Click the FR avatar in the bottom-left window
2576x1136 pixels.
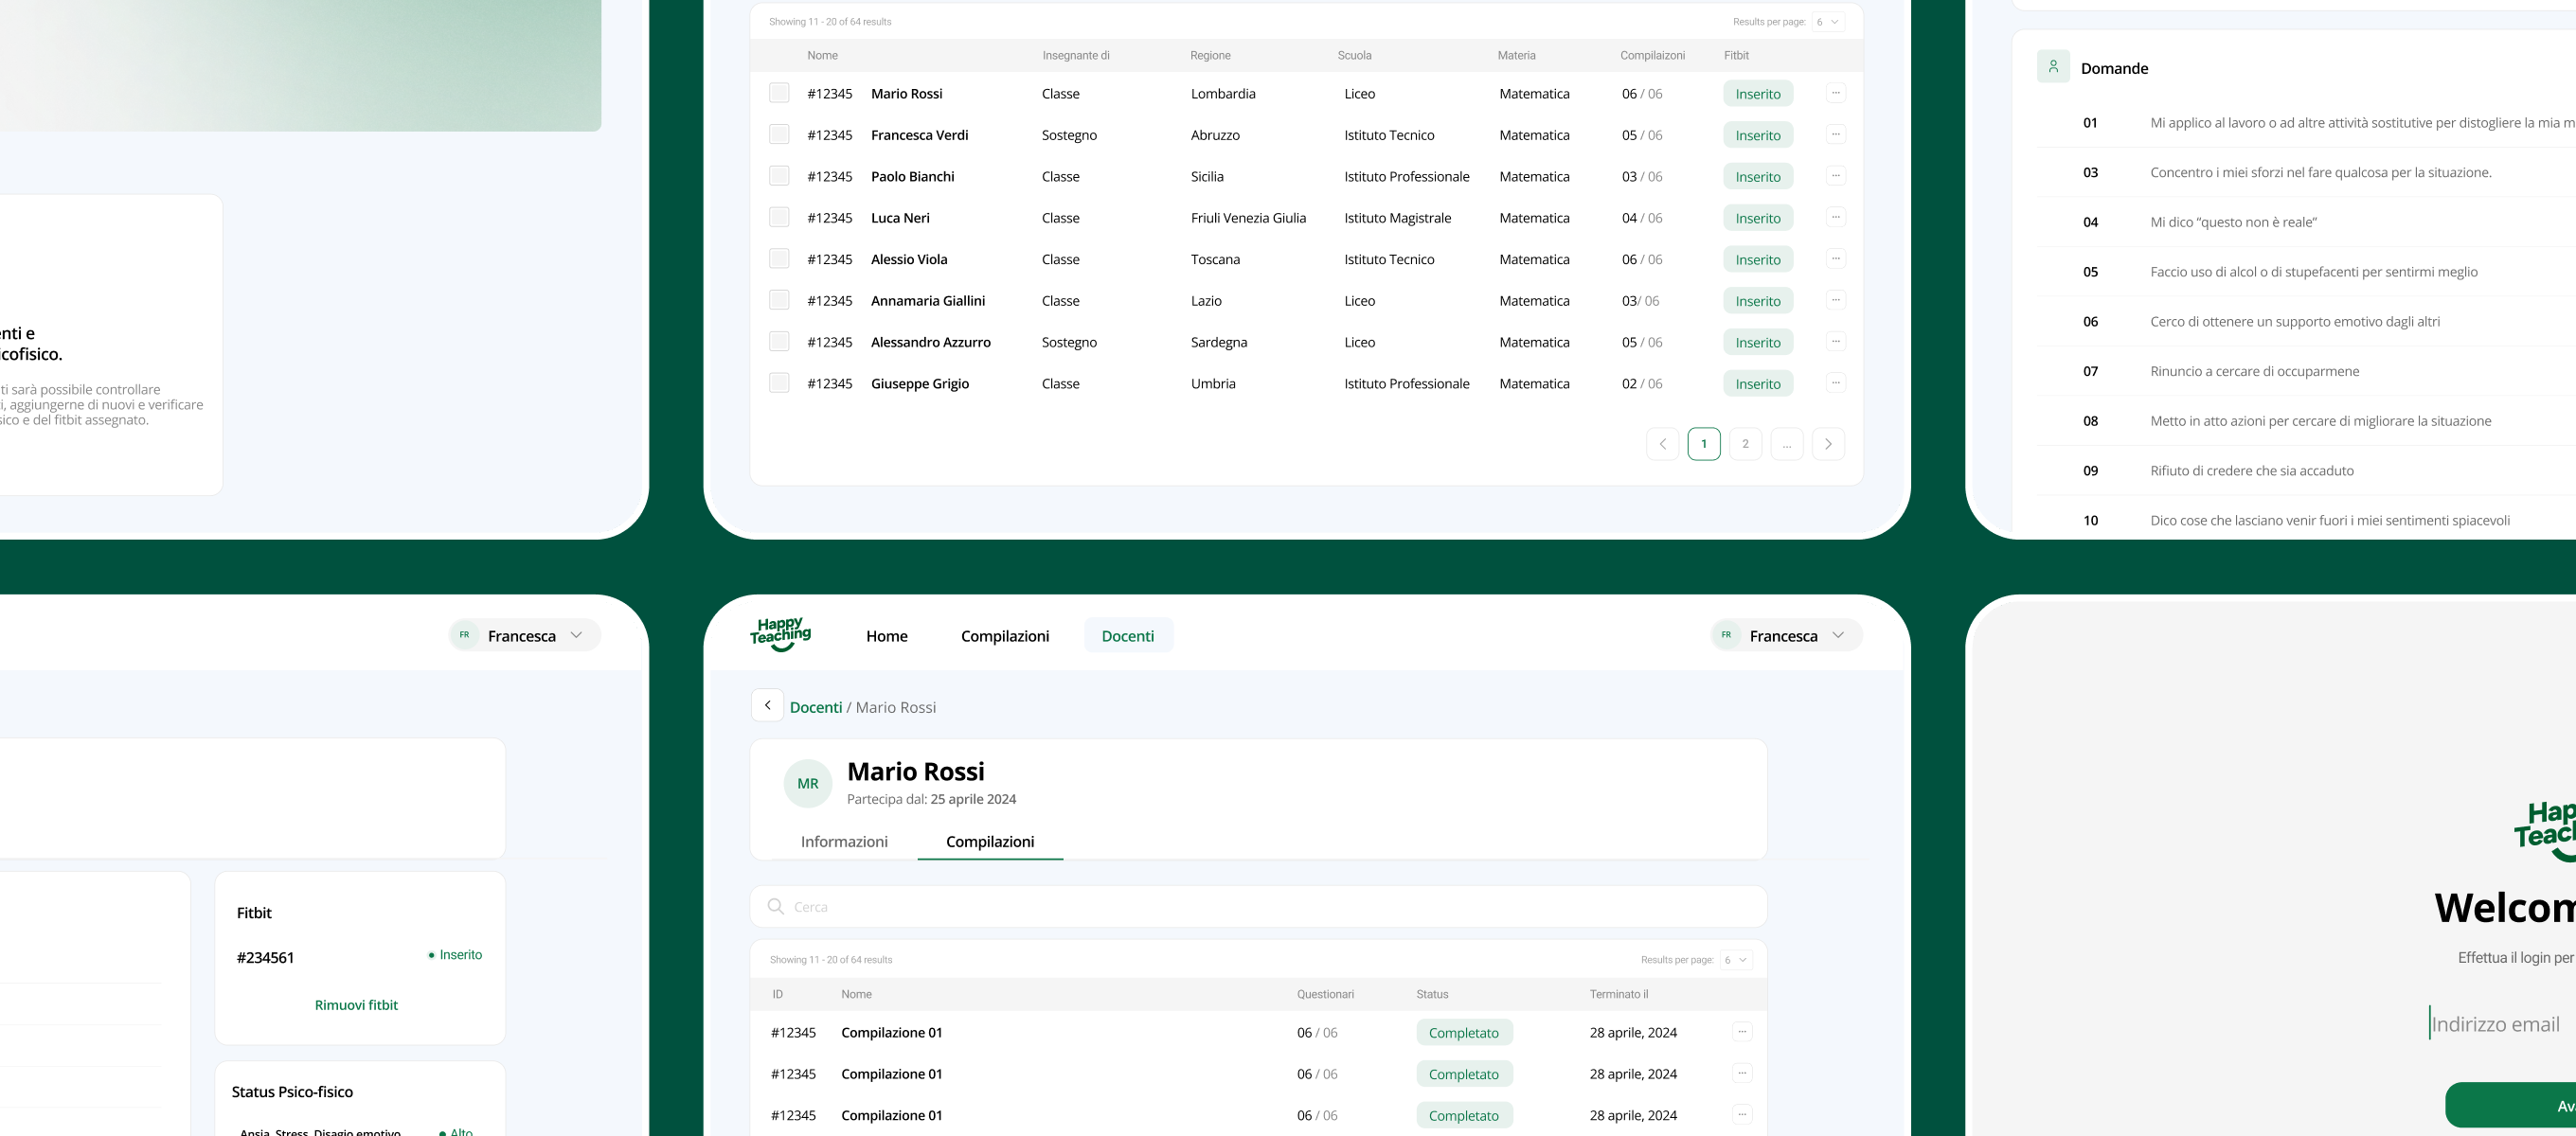tap(464, 635)
